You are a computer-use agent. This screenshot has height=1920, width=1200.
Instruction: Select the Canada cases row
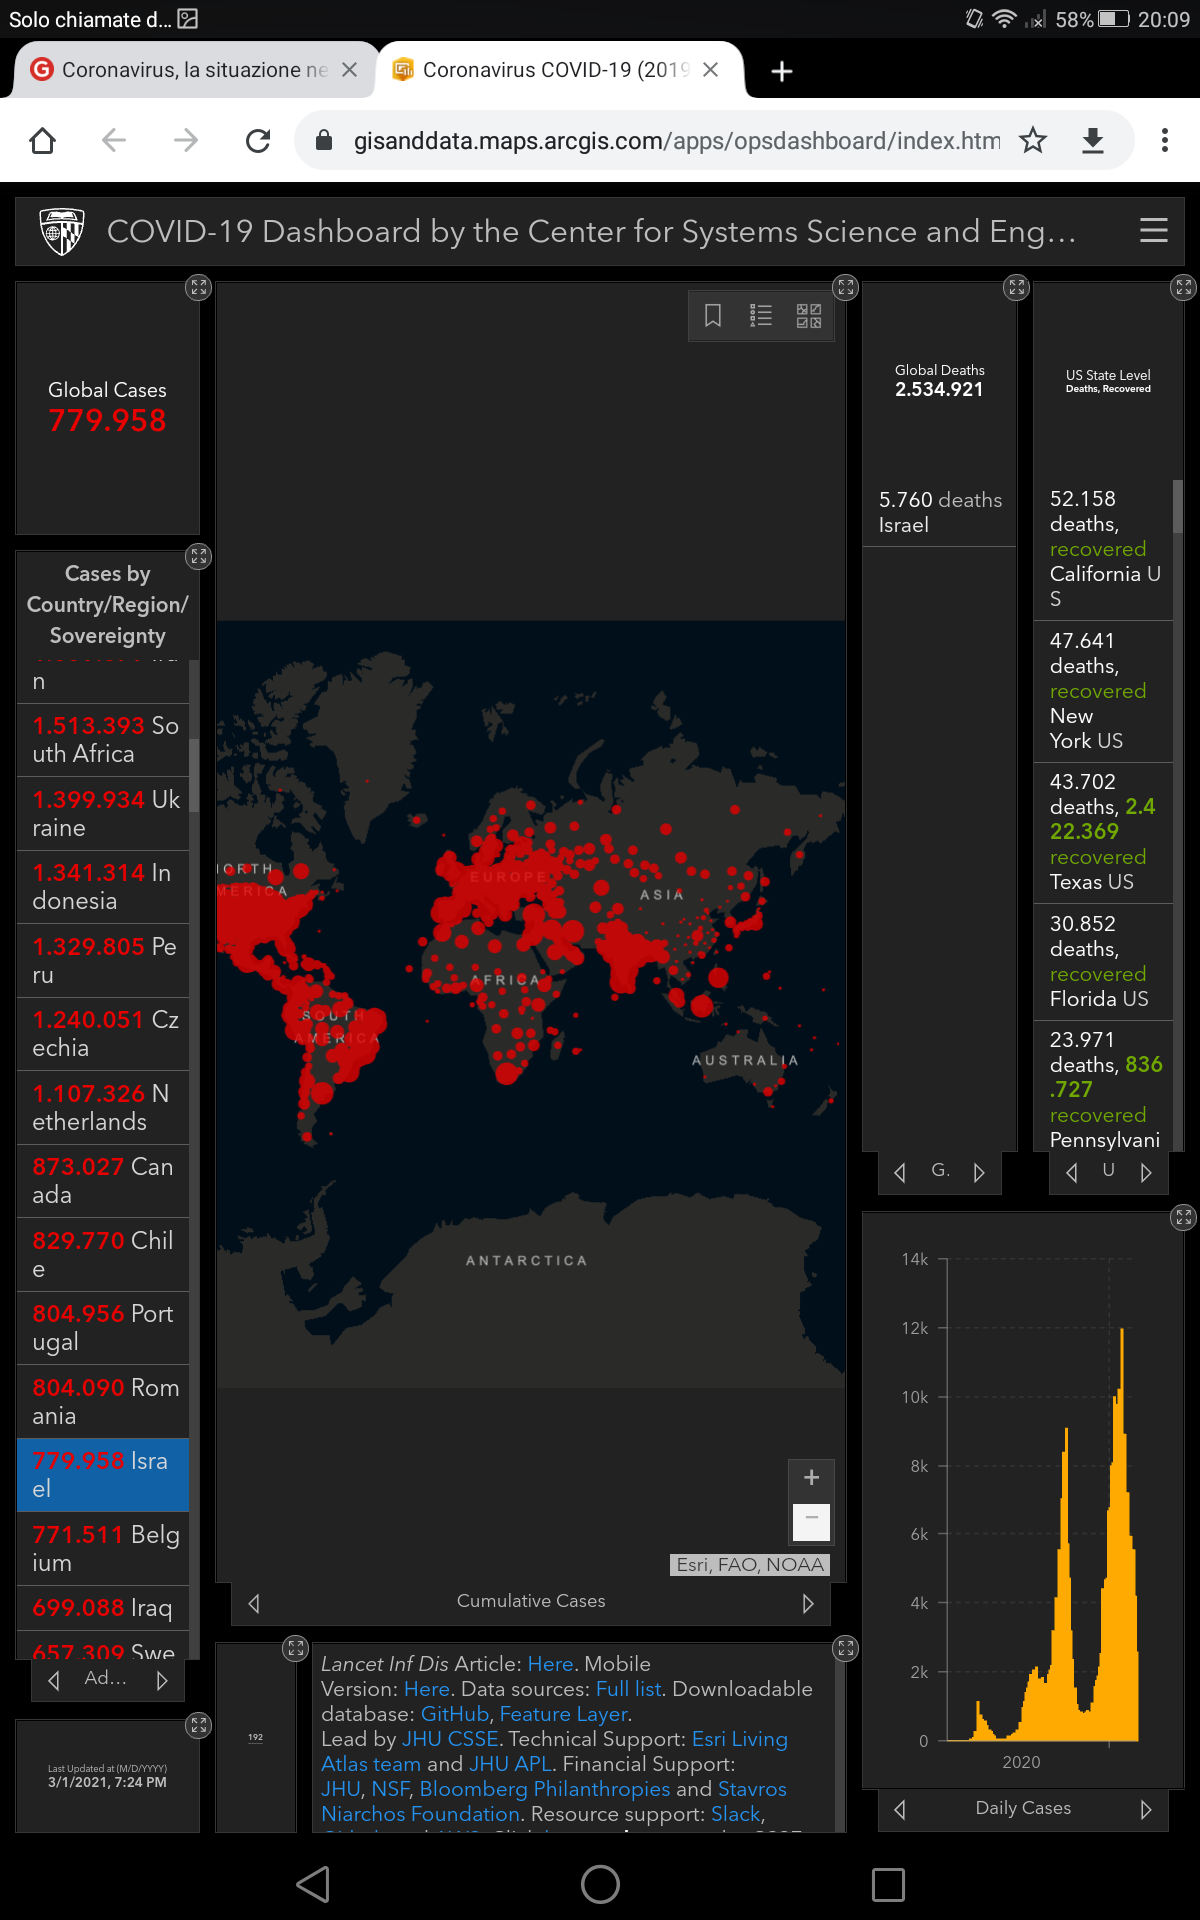[103, 1181]
